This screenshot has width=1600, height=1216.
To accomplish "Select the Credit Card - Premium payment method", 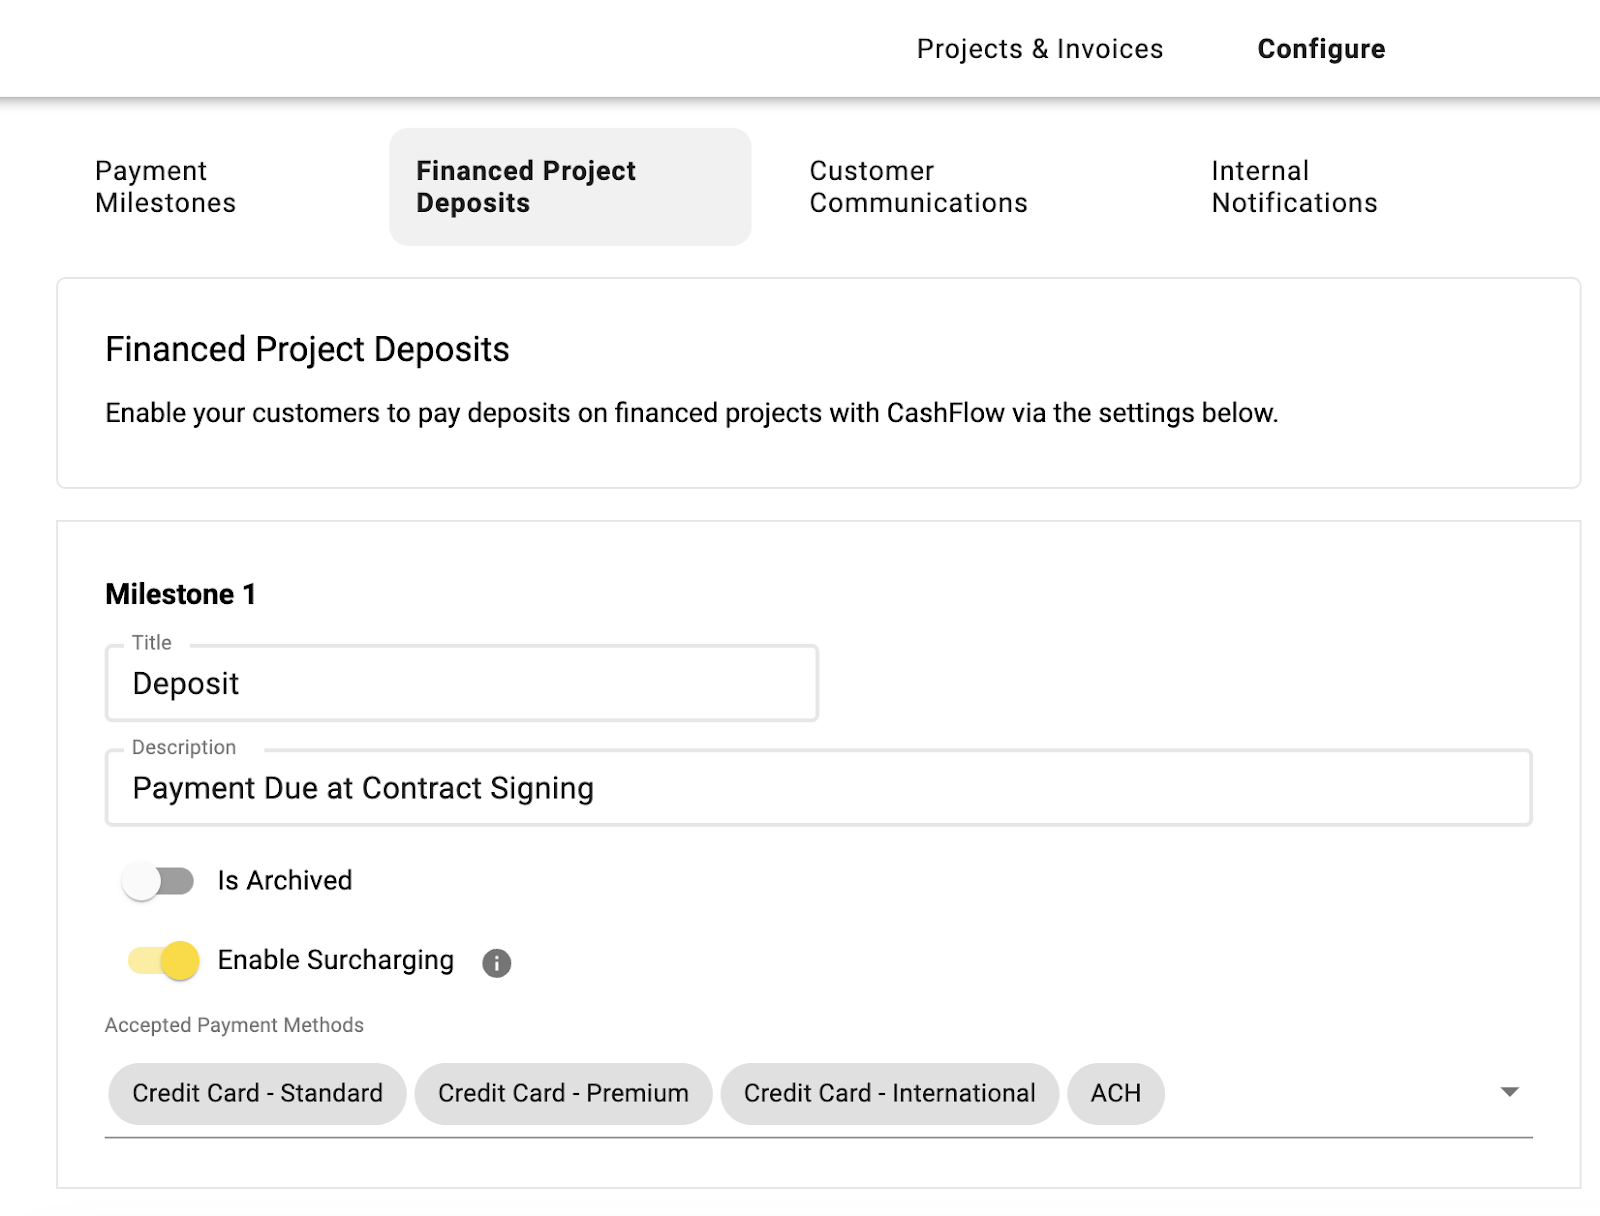I will pyautogui.click(x=562, y=1093).
